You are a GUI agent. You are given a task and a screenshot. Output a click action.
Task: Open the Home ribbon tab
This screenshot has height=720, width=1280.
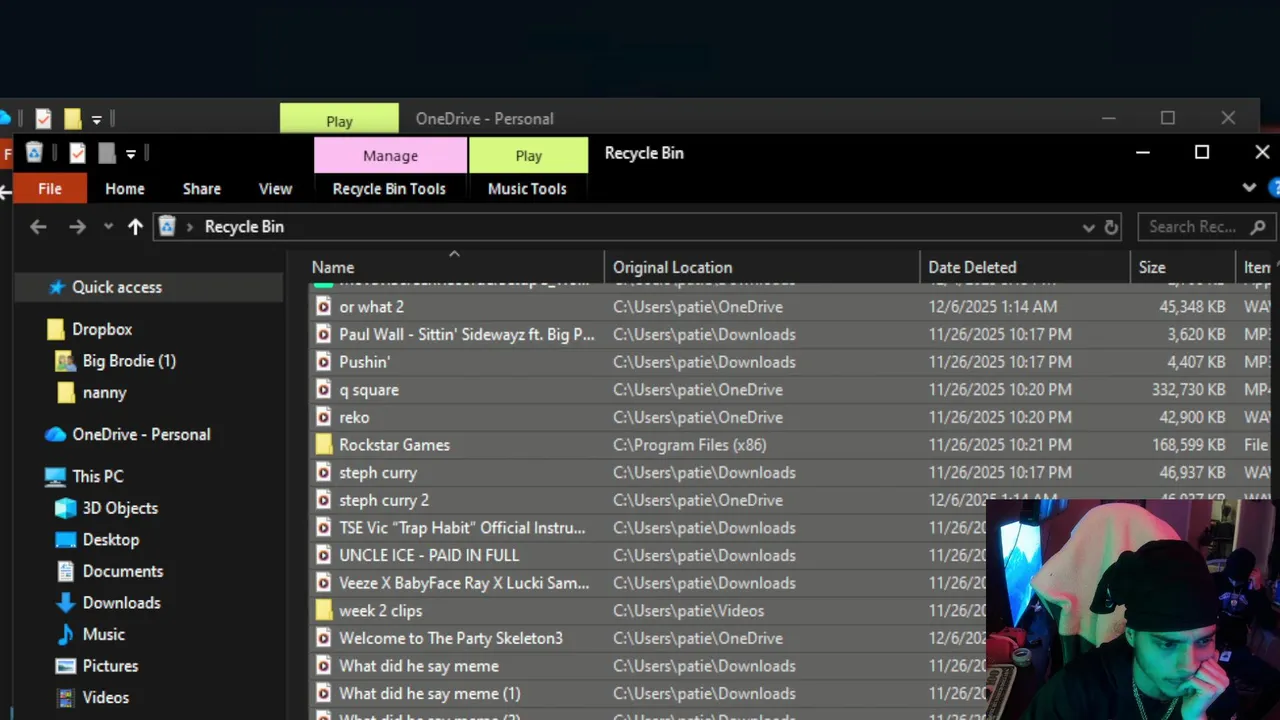click(x=125, y=188)
